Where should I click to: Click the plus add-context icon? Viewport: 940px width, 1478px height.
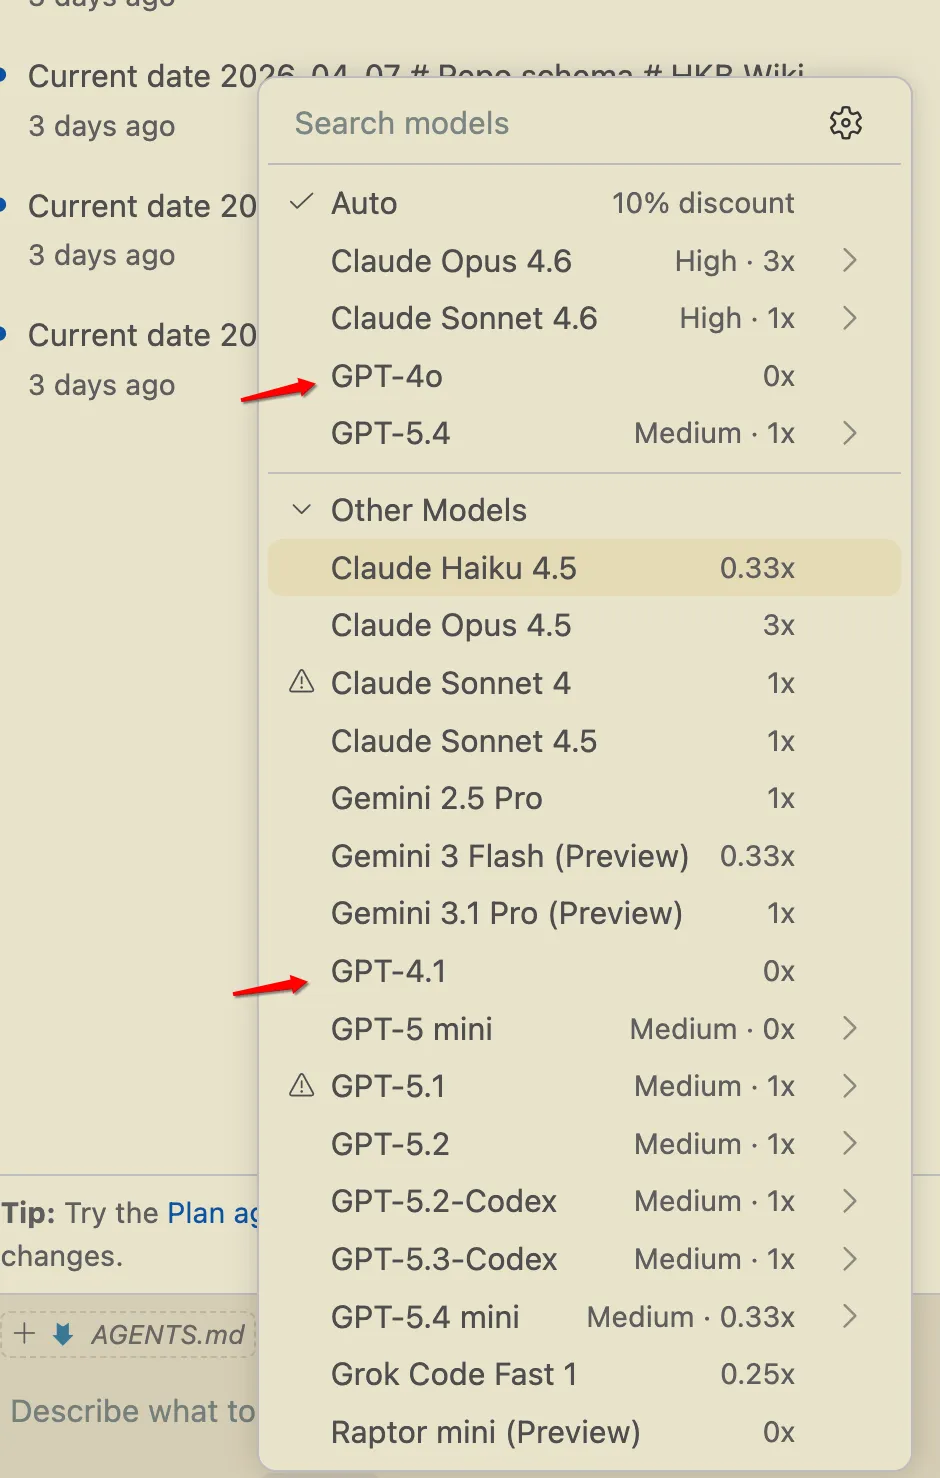pyautogui.click(x=25, y=1334)
